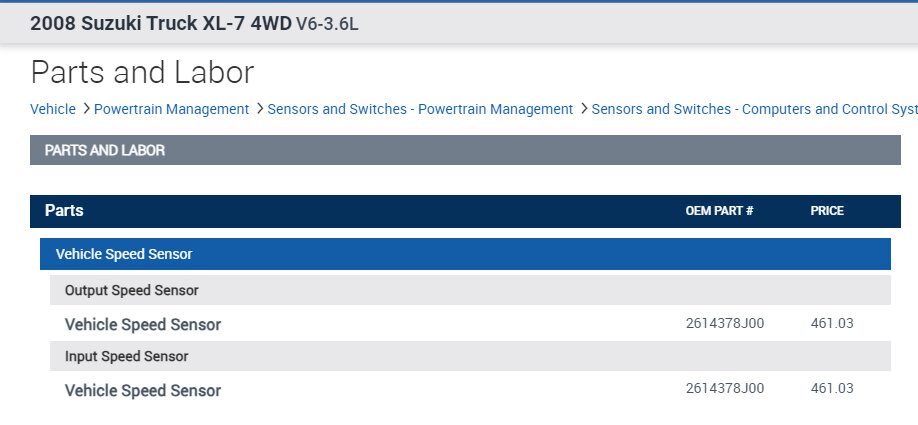Open the Powertrain Management breadcrumb link
918x425 pixels.
click(x=171, y=109)
